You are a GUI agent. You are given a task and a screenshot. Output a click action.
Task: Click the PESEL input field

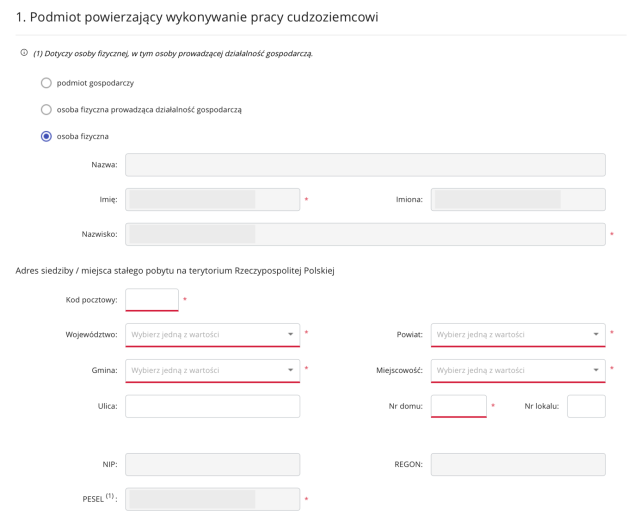click(212, 498)
